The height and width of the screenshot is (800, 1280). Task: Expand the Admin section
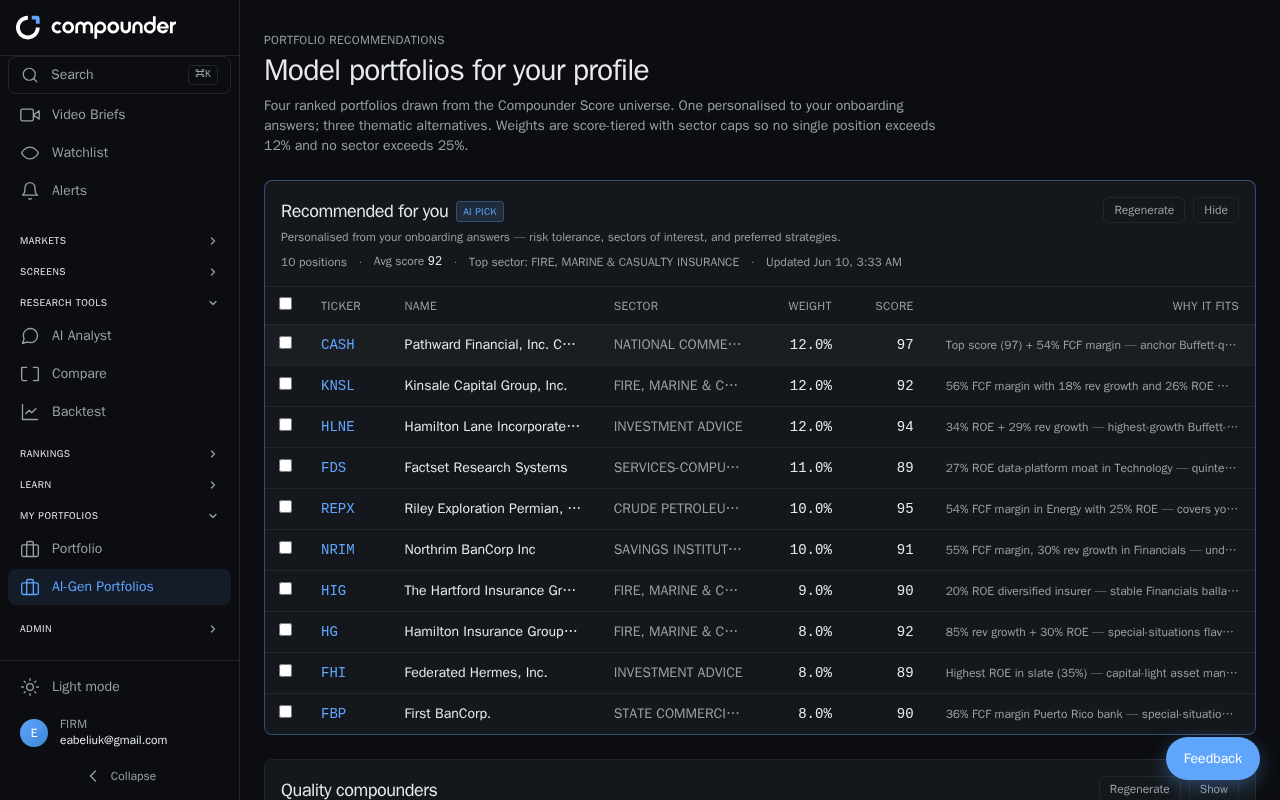(x=119, y=629)
